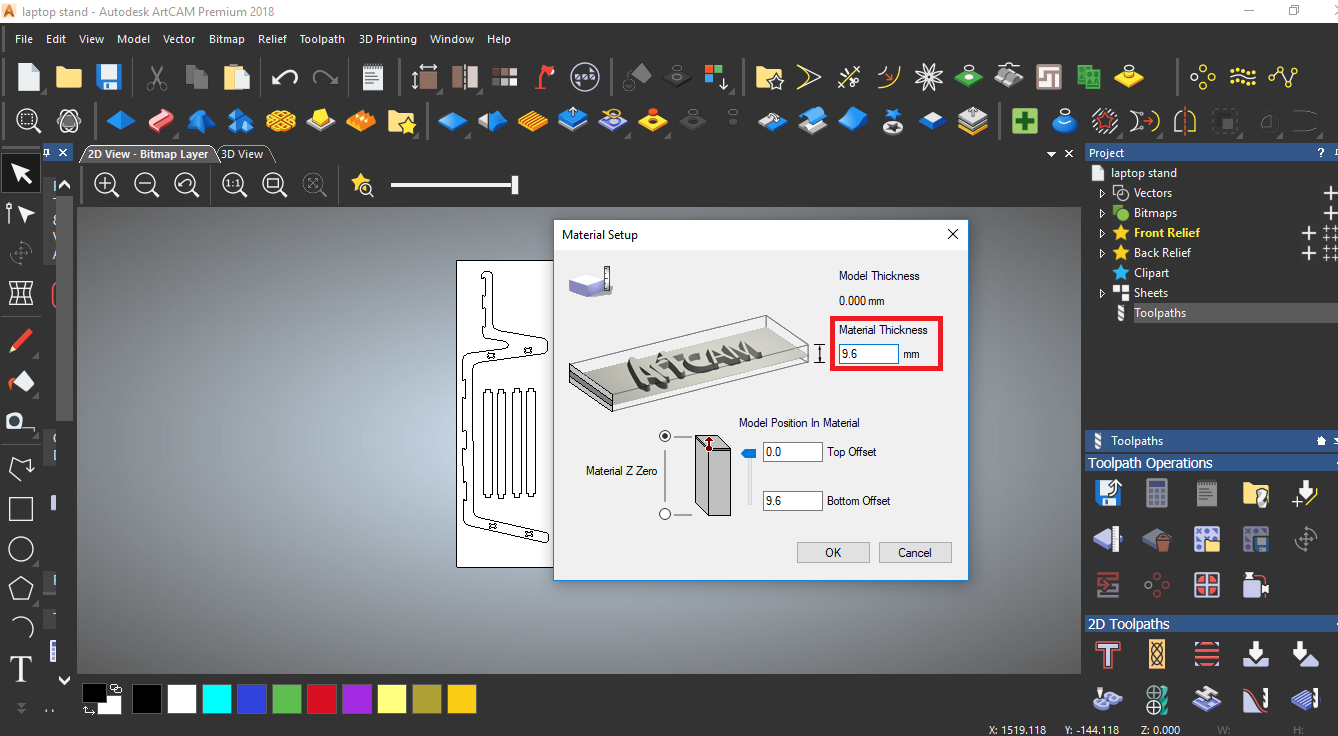Click the Cut scissors icon
Viewport: 1338px width, 736px height.
coord(157,77)
